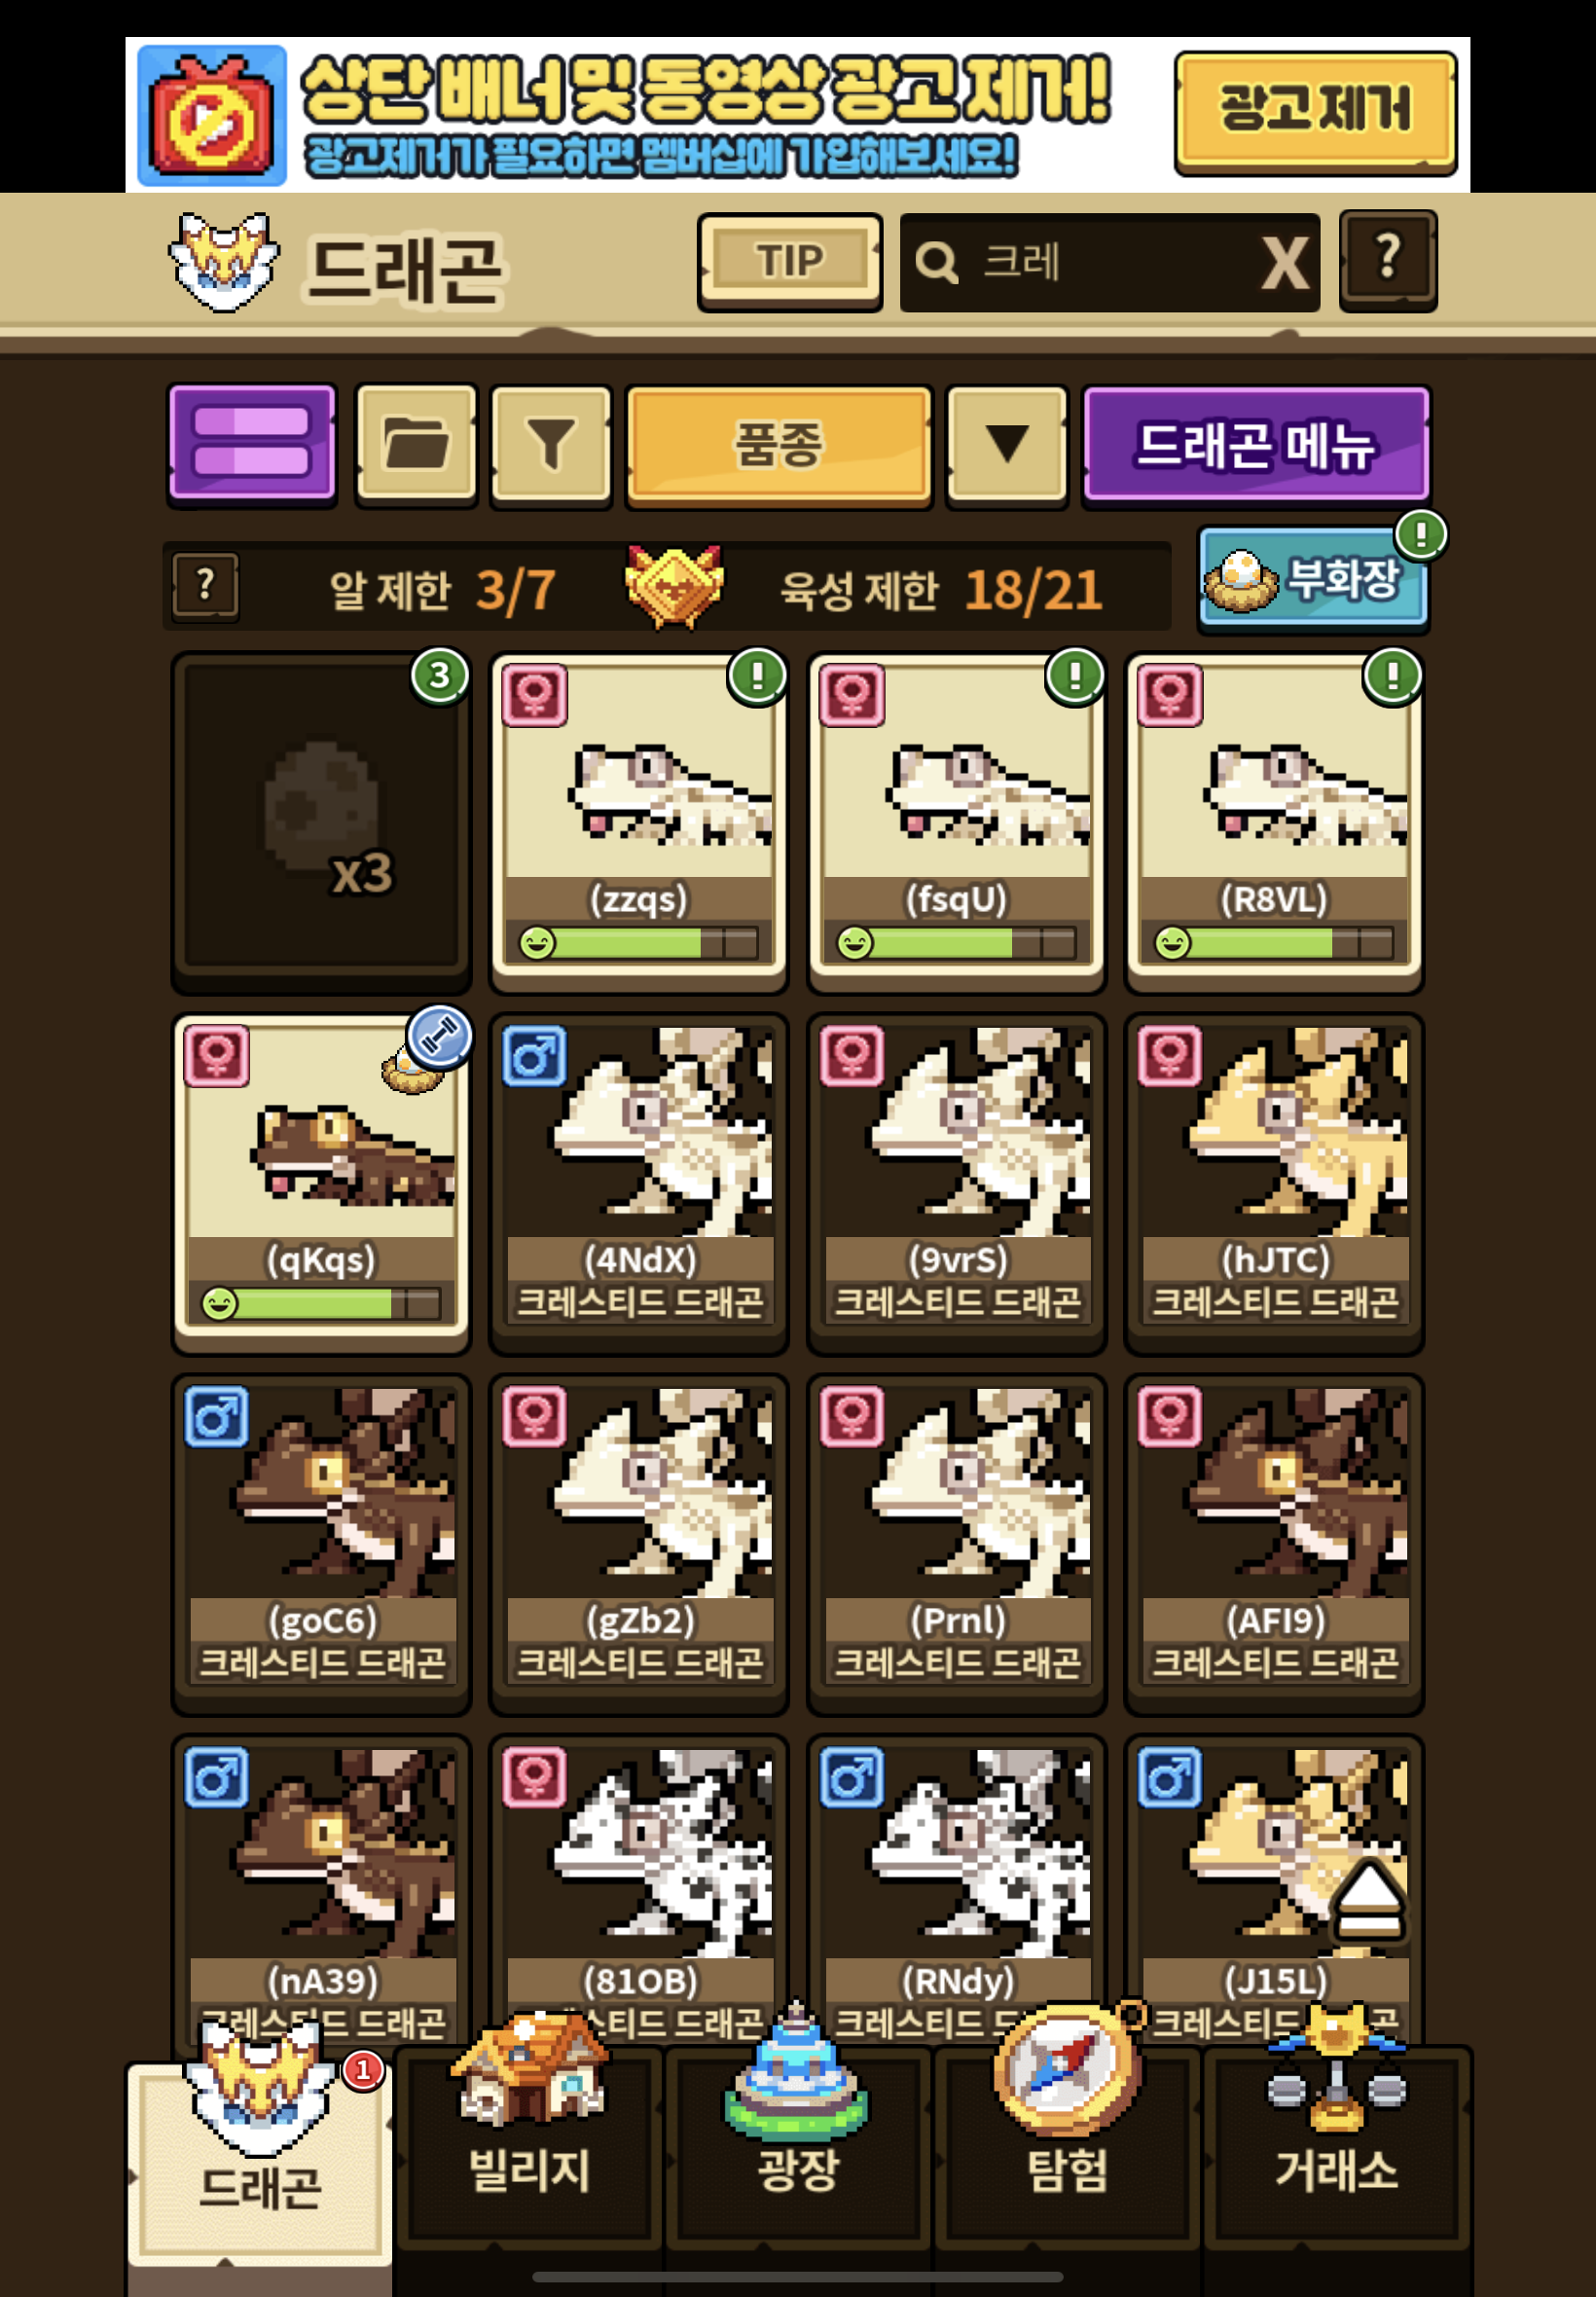
Task: Click the zzqs dragon's happiness bar
Action: pyautogui.click(x=639, y=942)
